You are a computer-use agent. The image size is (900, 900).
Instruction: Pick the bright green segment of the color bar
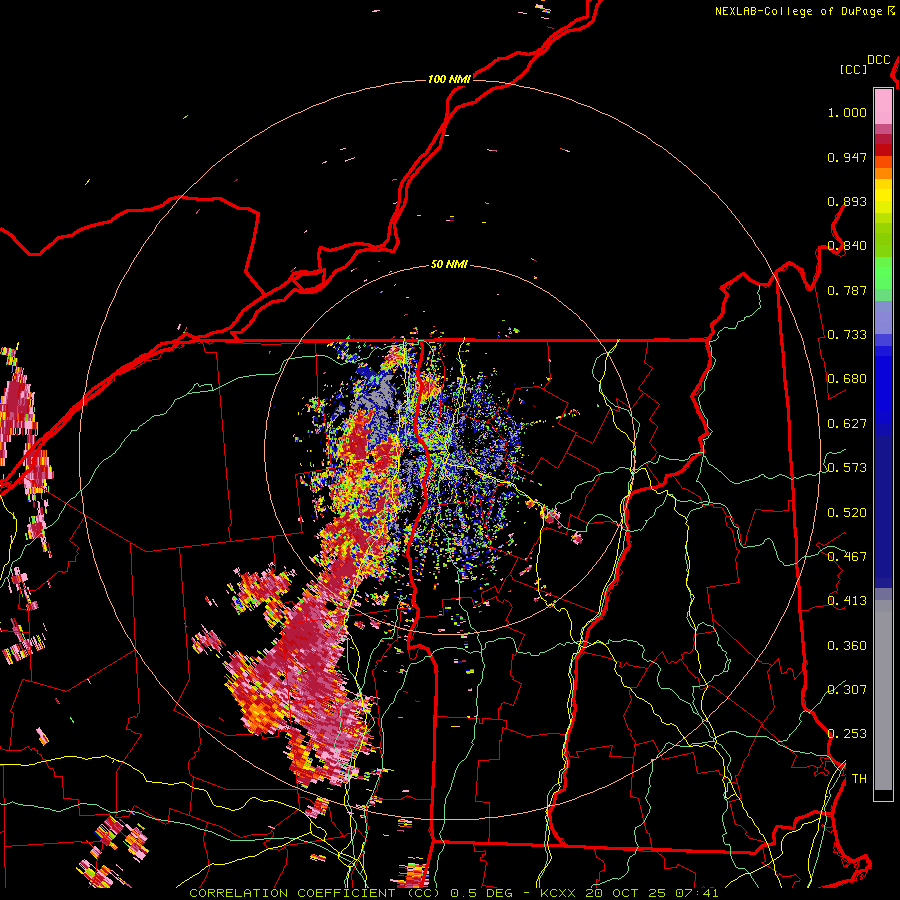click(x=883, y=274)
